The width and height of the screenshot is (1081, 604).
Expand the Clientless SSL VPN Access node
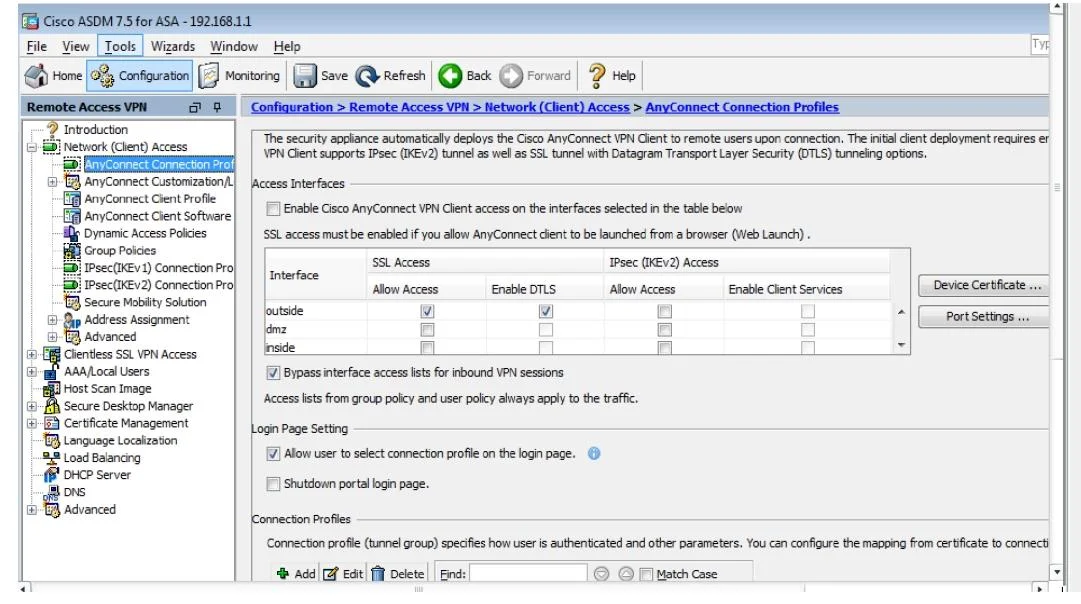coord(32,354)
